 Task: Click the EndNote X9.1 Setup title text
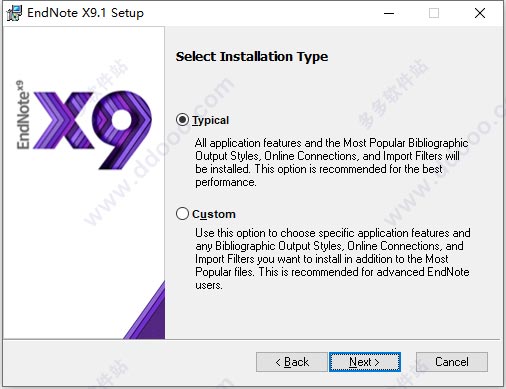(x=85, y=13)
